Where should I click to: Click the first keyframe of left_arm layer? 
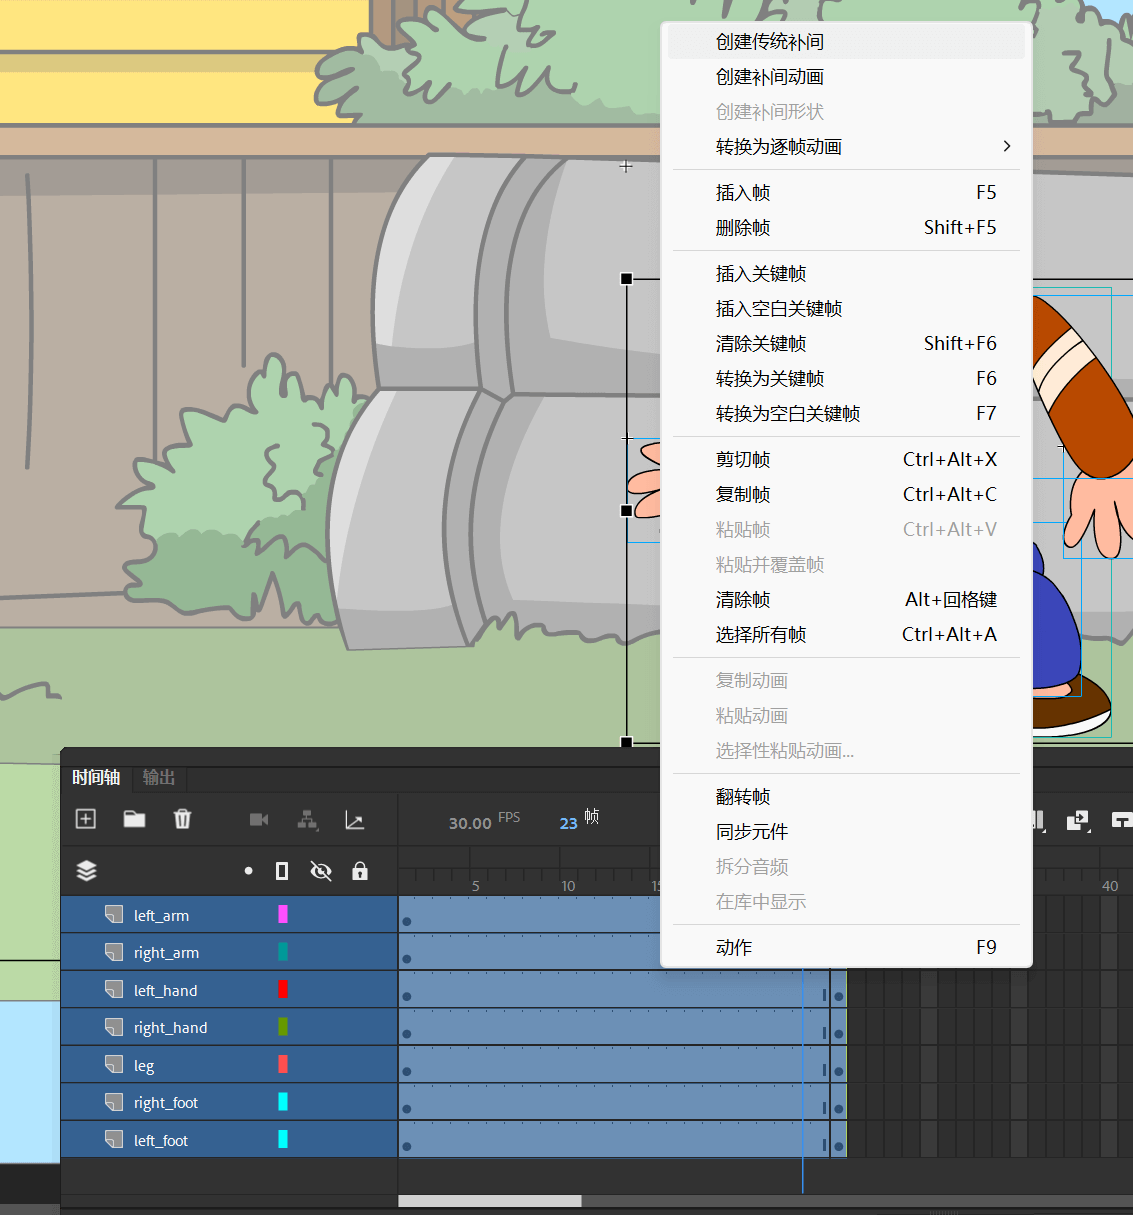click(x=407, y=921)
